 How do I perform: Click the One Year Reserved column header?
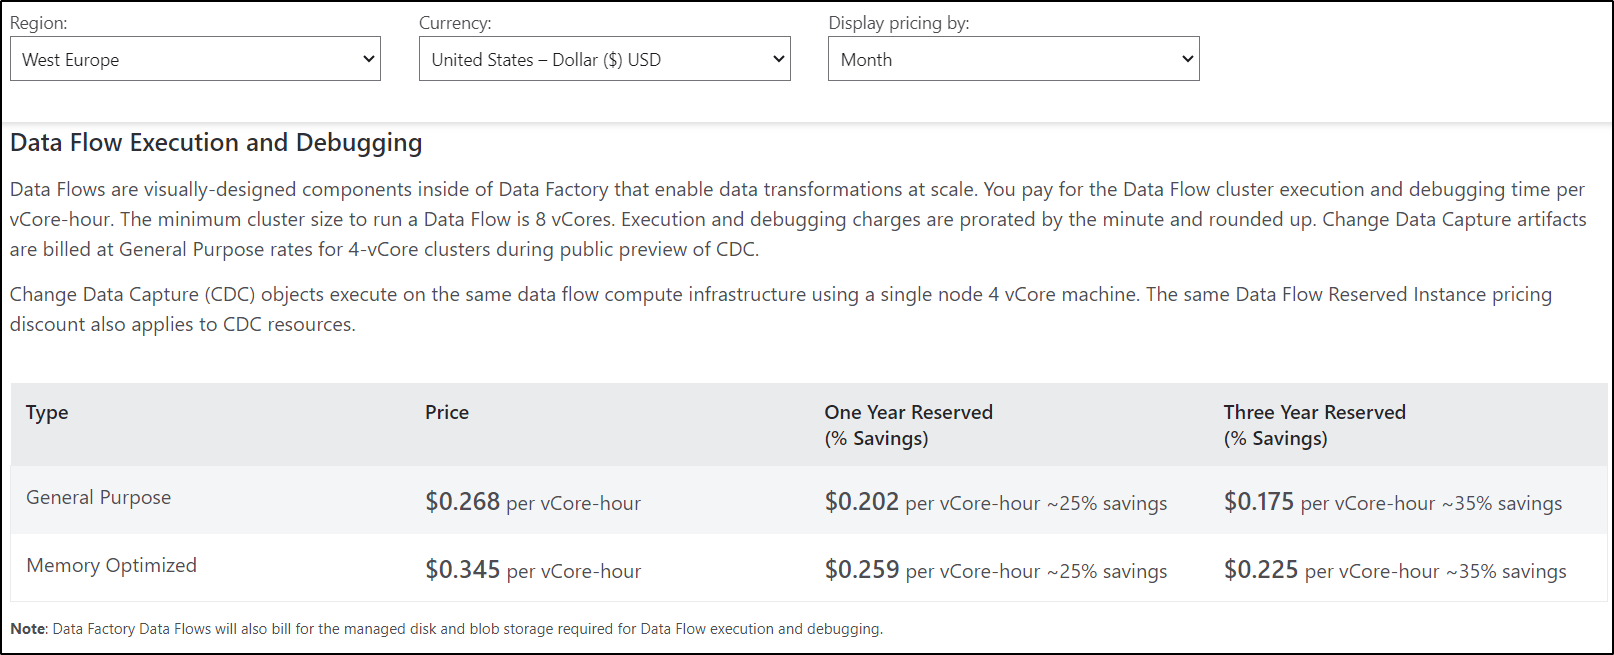coord(908,413)
